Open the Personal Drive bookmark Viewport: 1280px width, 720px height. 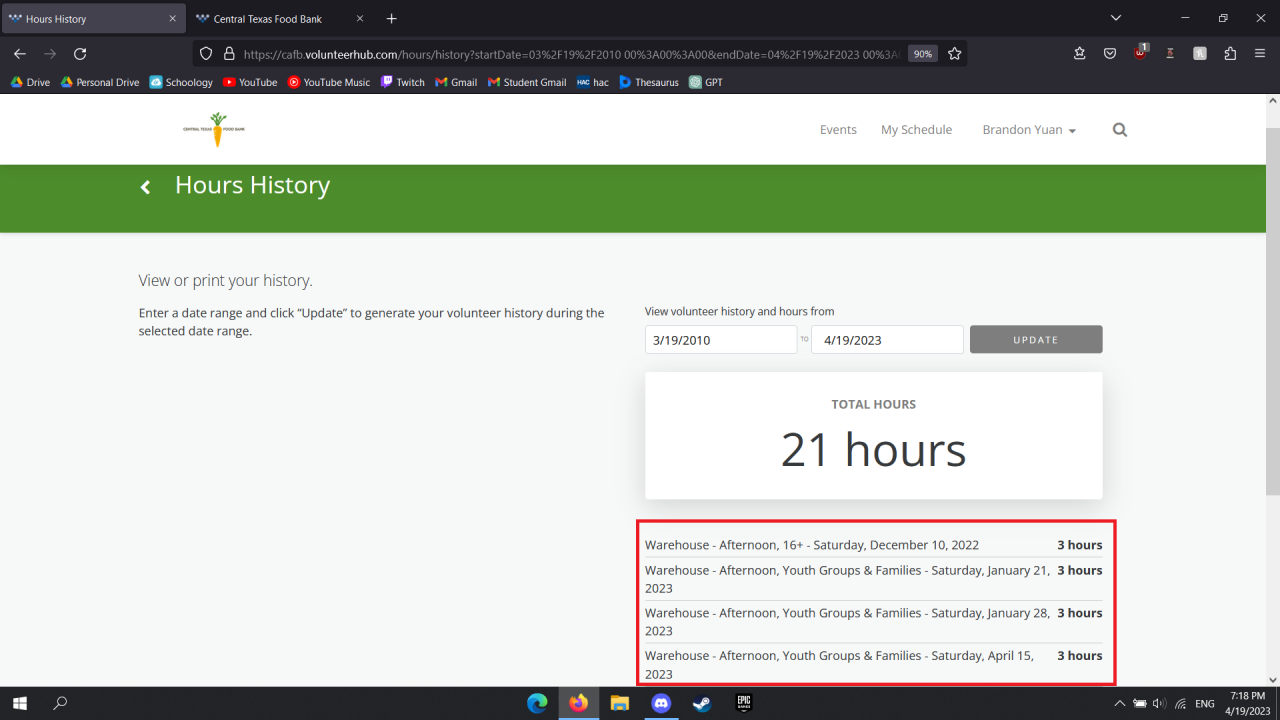100,82
